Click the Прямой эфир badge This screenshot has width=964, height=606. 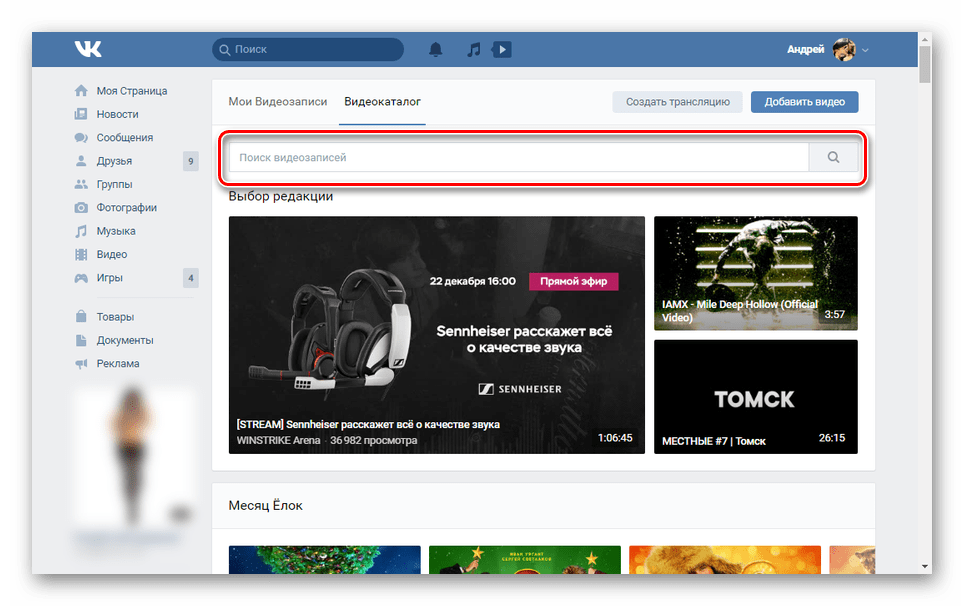574,281
